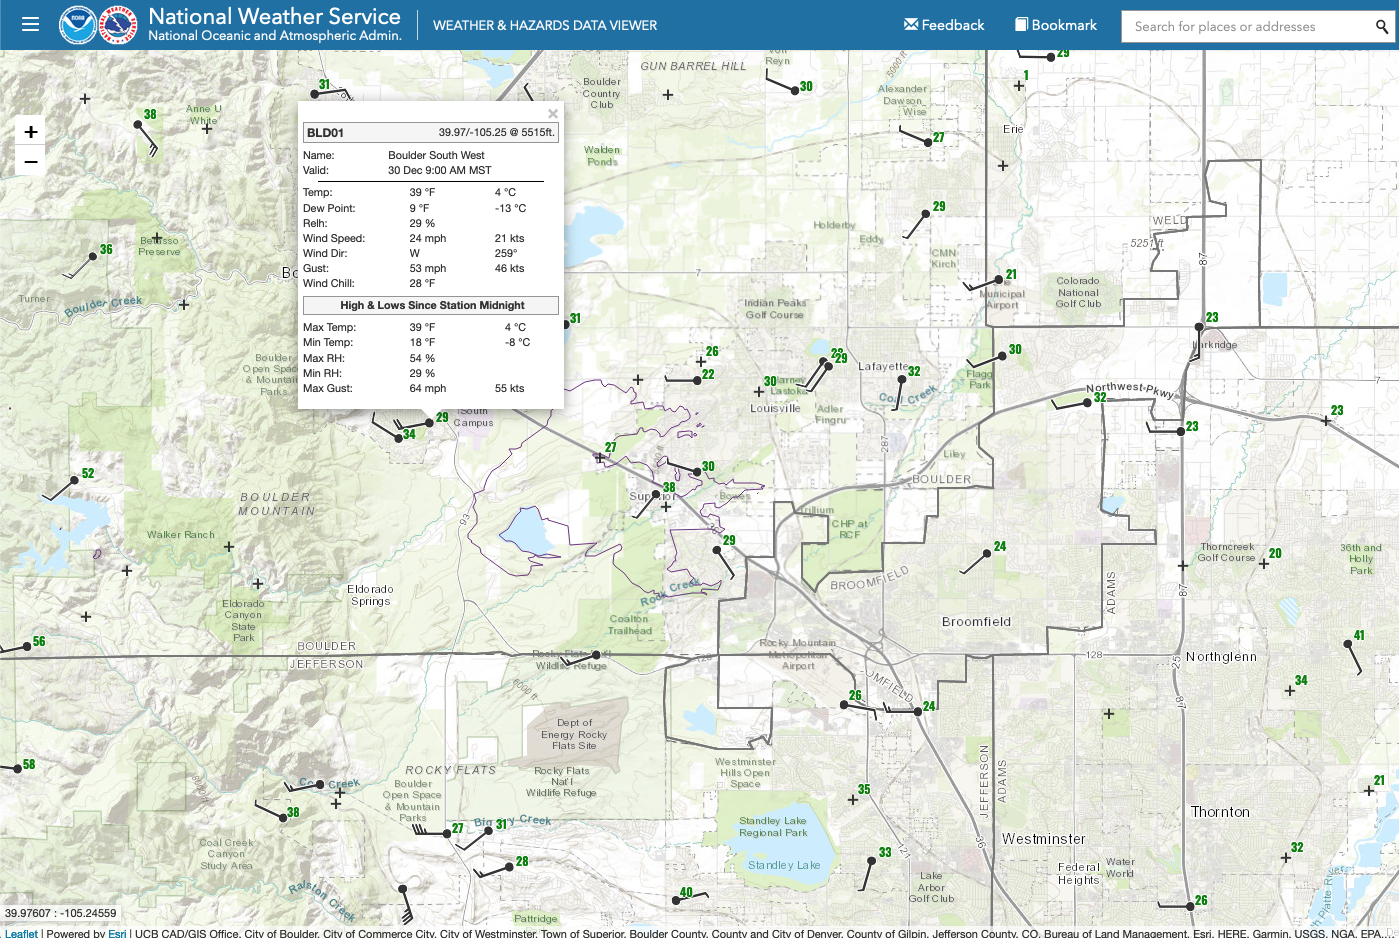This screenshot has height=938, width=1399.
Task: Click the NOAA logo icon
Action: 78,25
